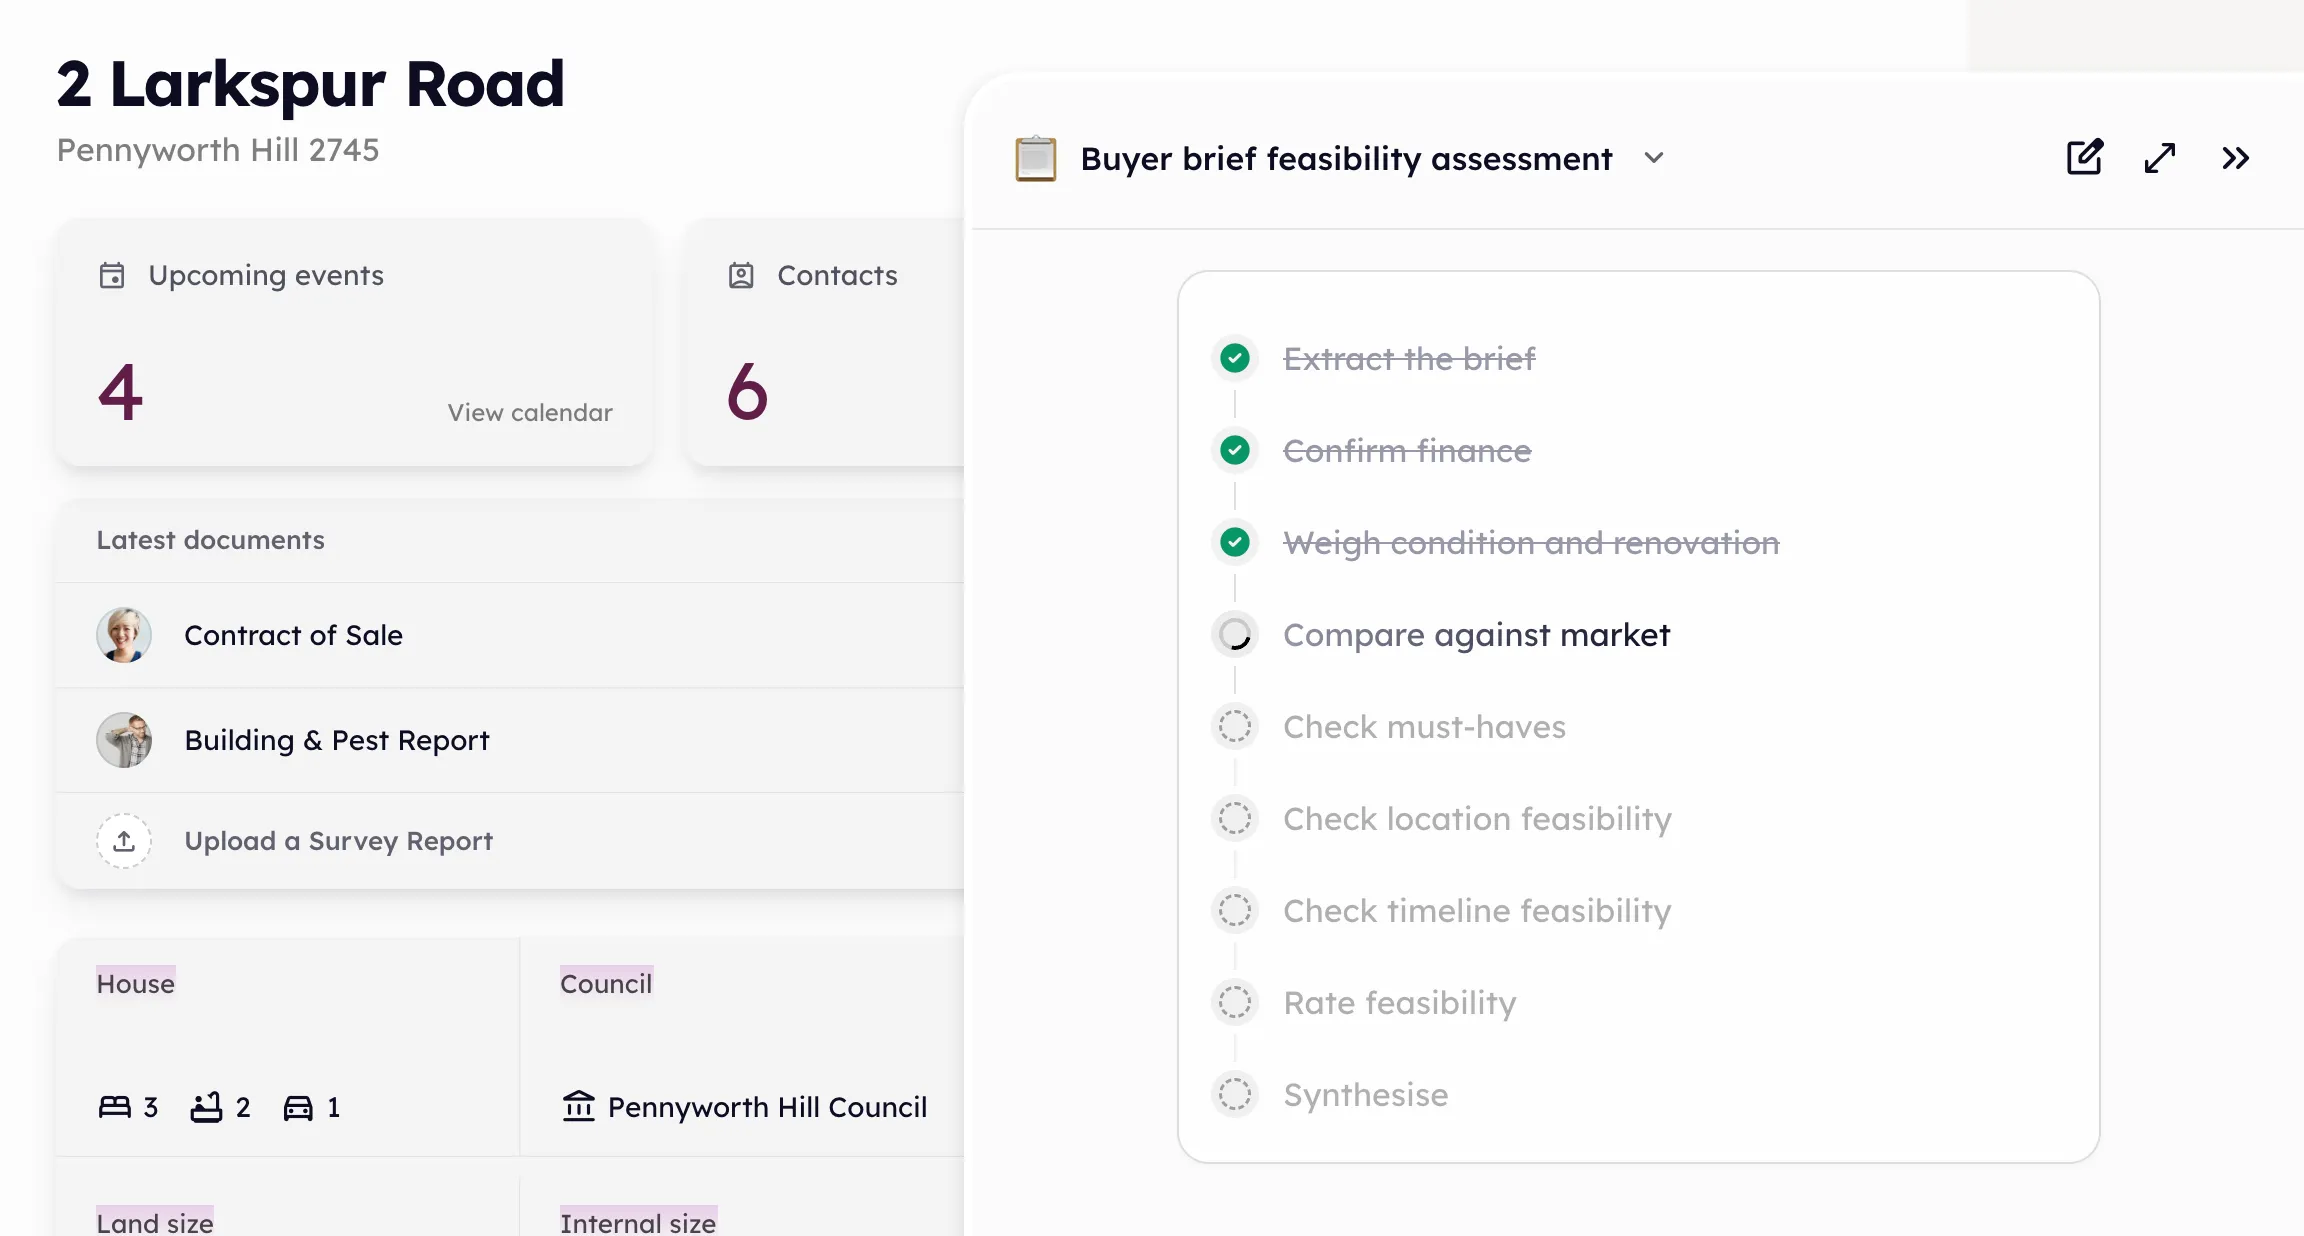The image size is (2304, 1236).
Task: Select the Compare against market step text
Action: tap(1476, 635)
